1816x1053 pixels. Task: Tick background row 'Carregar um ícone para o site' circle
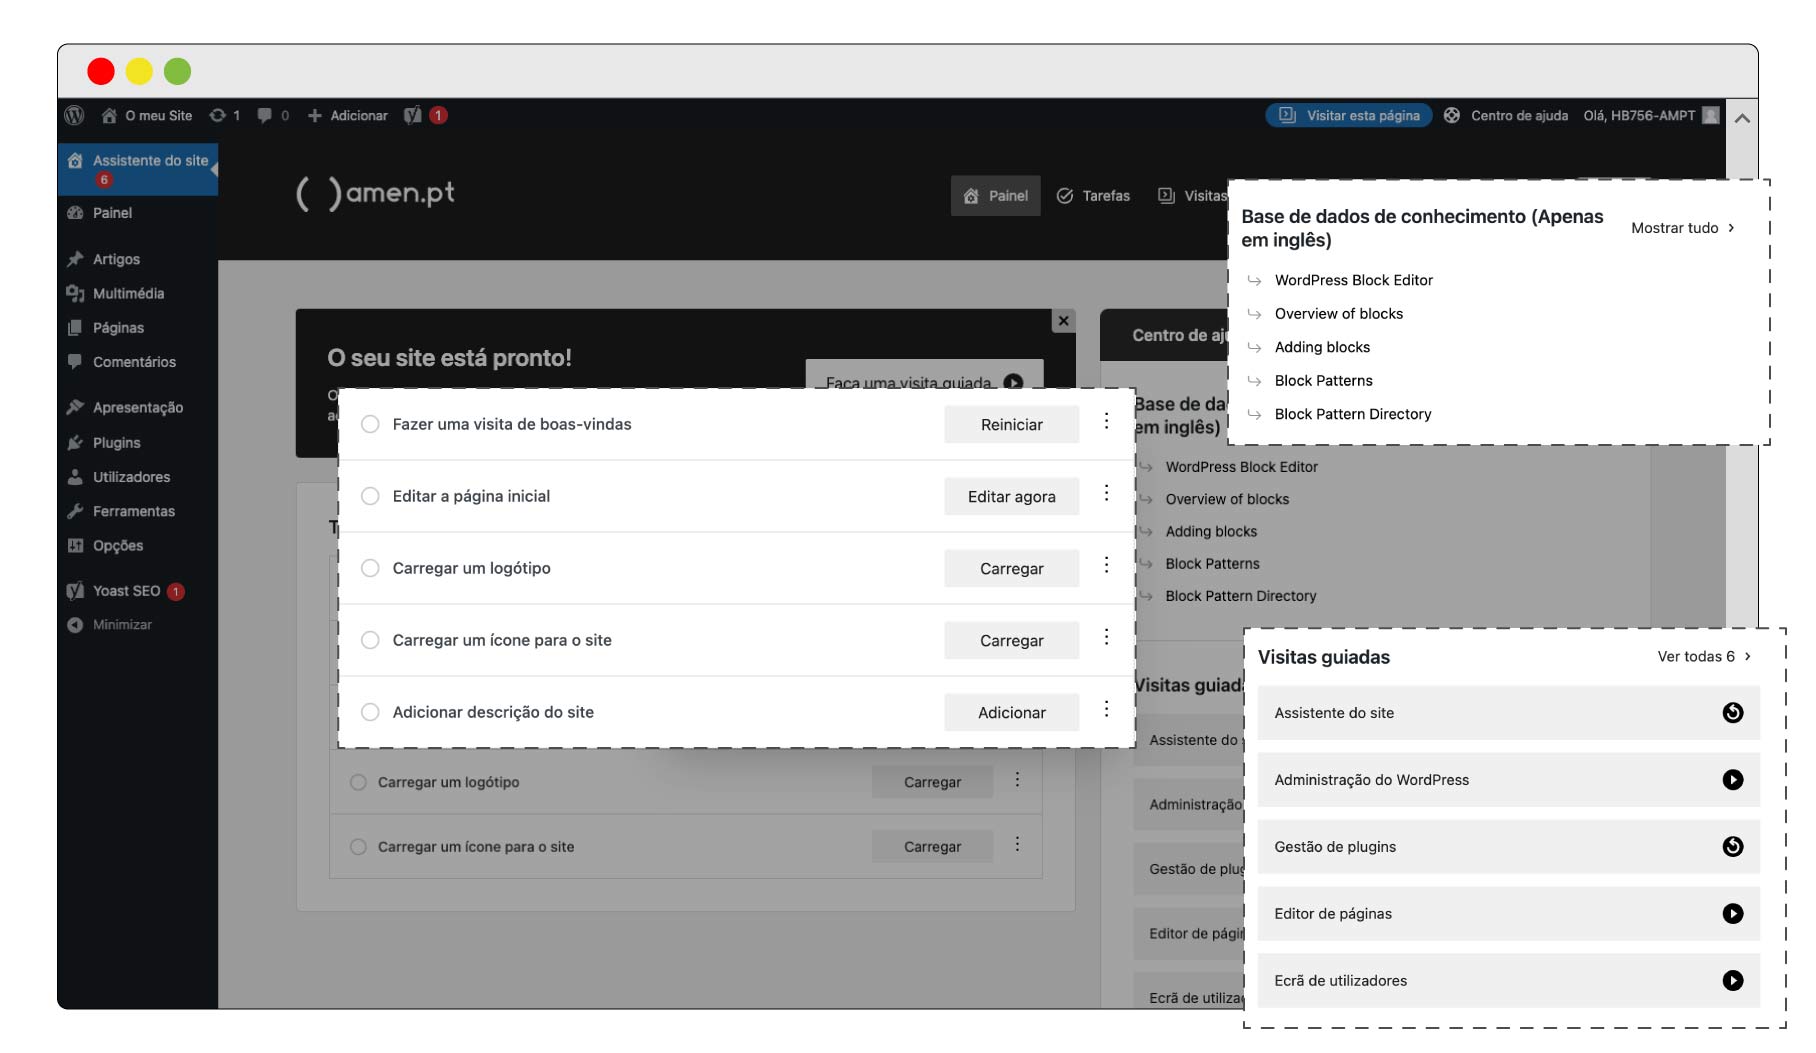tap(358, 847)
